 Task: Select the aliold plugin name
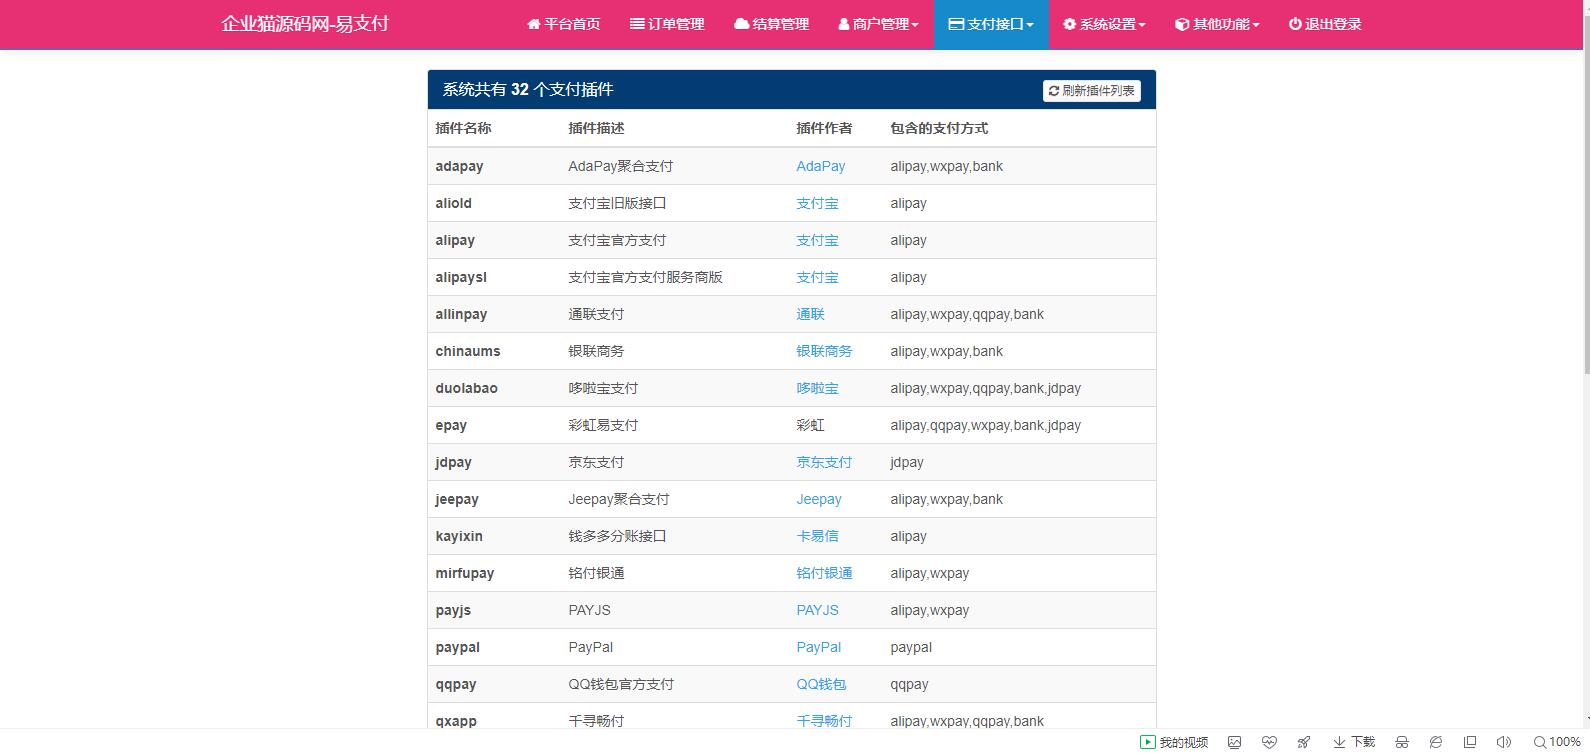coord(453,203)
